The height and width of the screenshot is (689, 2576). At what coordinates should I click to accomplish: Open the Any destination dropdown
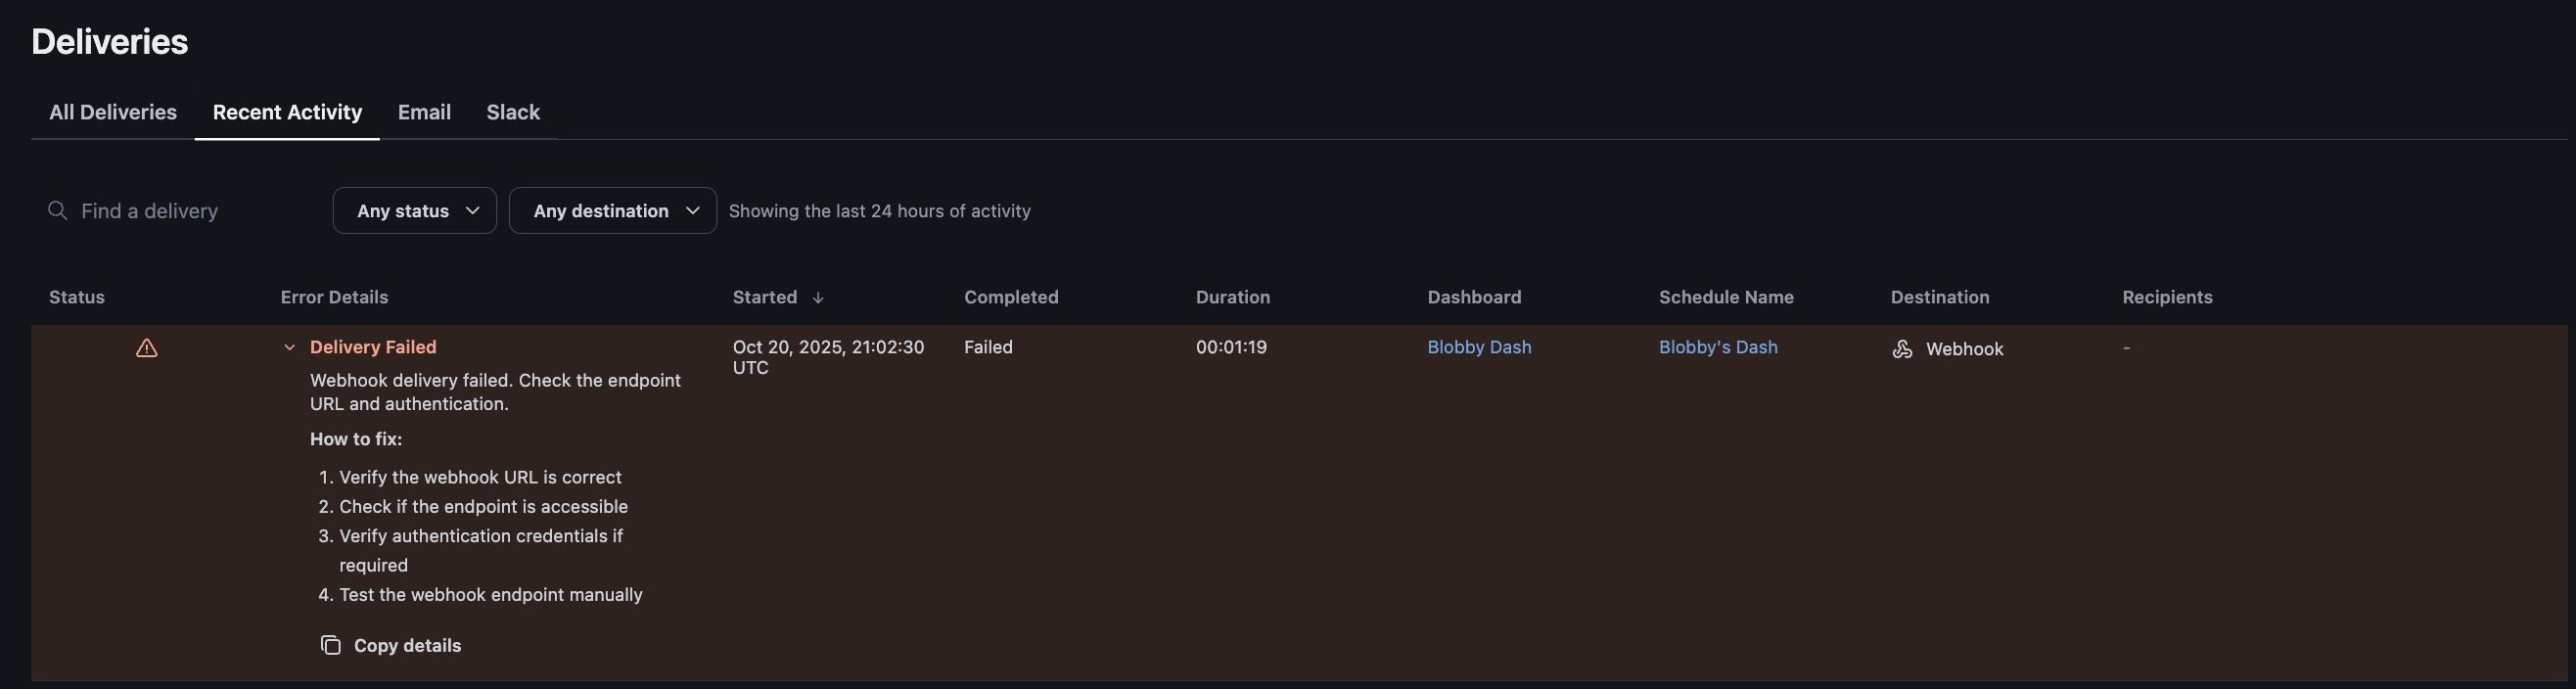coord(612,211)
